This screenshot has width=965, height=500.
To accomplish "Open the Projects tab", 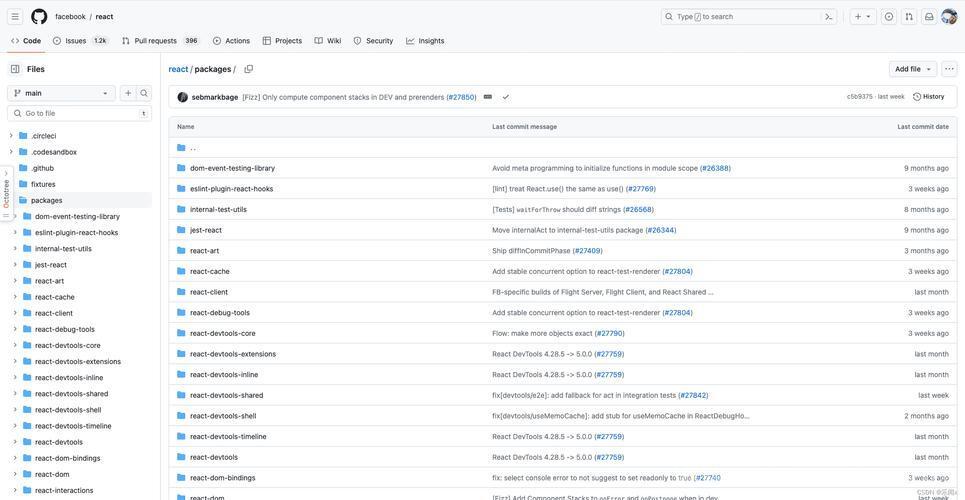I will [282, 41].
